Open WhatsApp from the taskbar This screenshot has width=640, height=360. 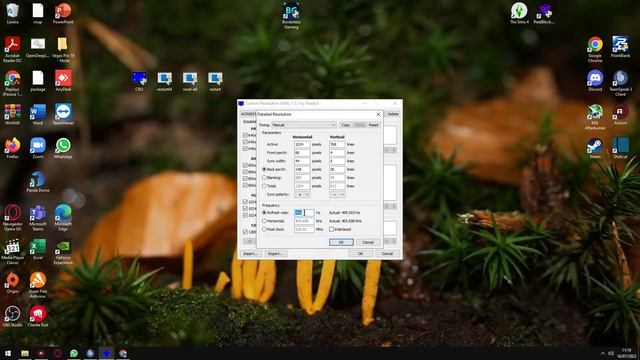(74, 353)
